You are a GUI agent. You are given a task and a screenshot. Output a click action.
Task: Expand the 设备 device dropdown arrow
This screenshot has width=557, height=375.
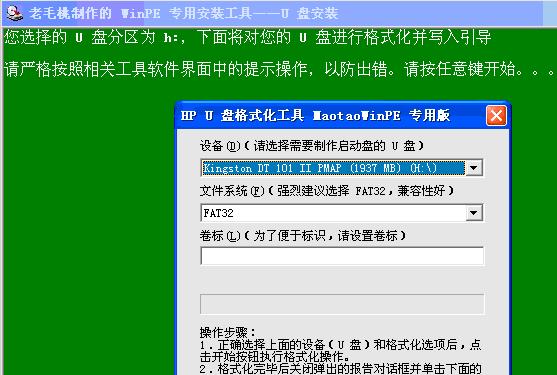474,168
